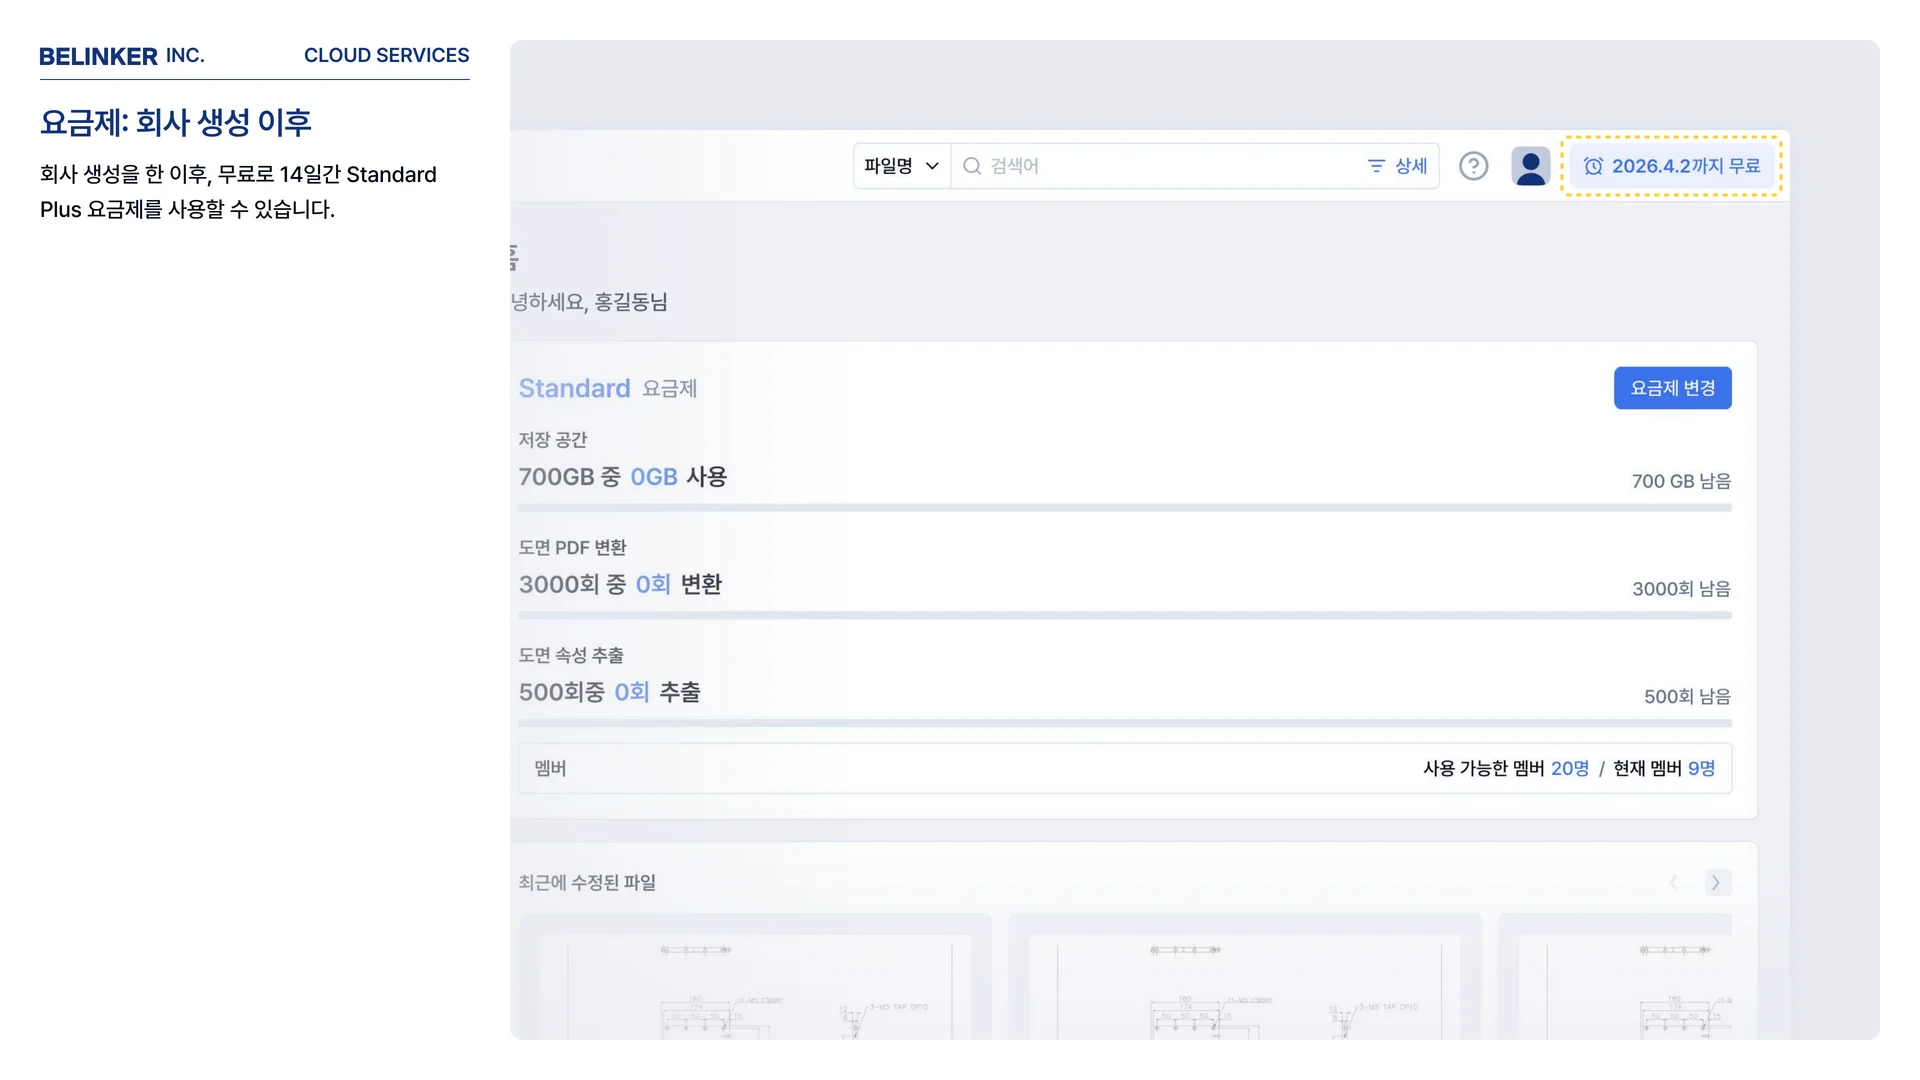The width and height of the screenshot is (1920, 1080).
Task: Open the third recent drawing thumbnail
Action: [x=1620, y=985]
